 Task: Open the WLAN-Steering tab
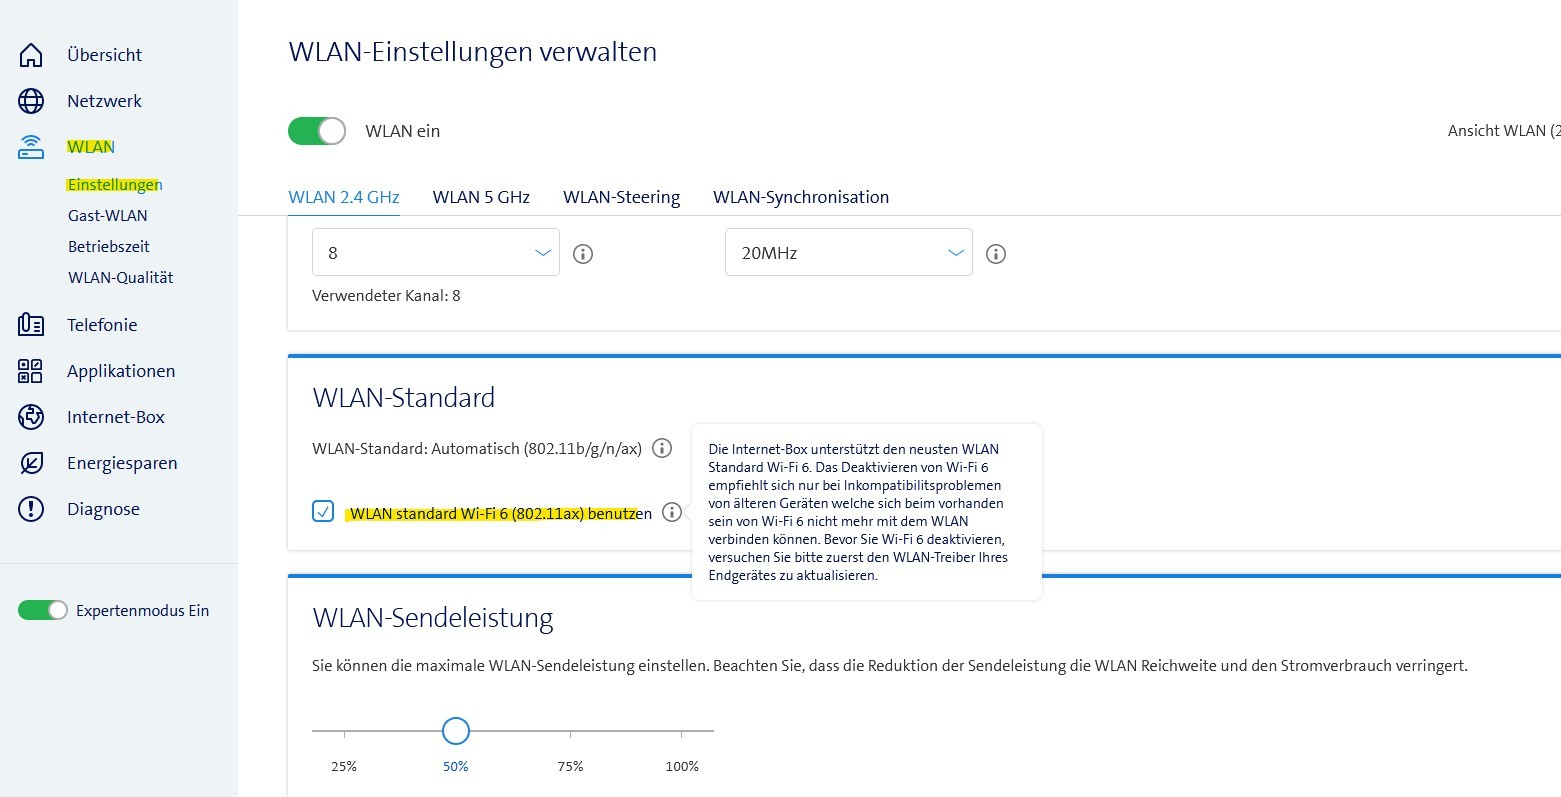(x=621, y=196)
